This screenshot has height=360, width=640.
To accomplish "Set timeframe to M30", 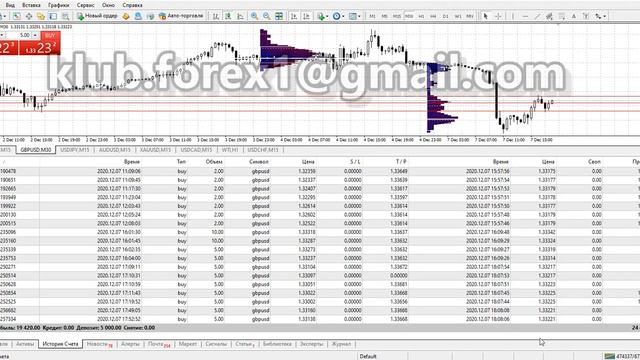I will click(x=409, y=16).
